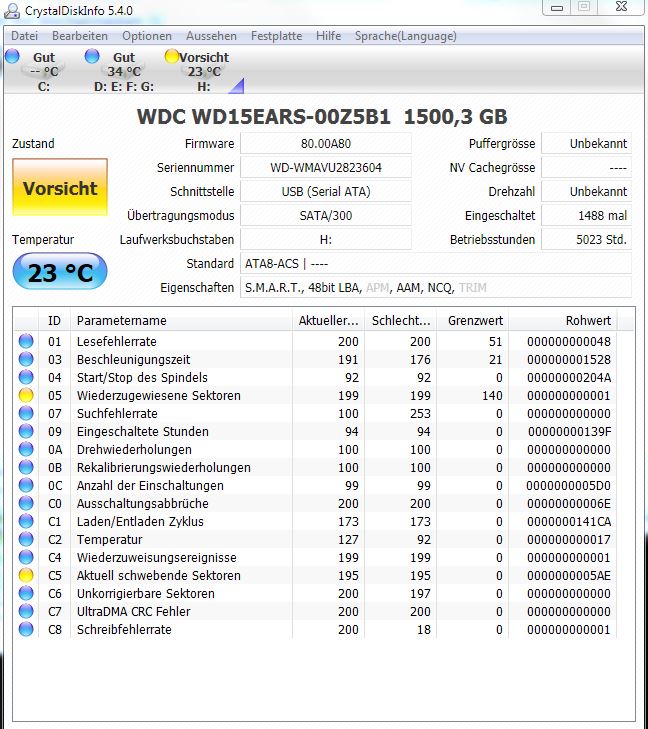Click the yellow icon of Wiederzugewiesene Sektoren row
648x729 pixels.
[x=26, y=395]
